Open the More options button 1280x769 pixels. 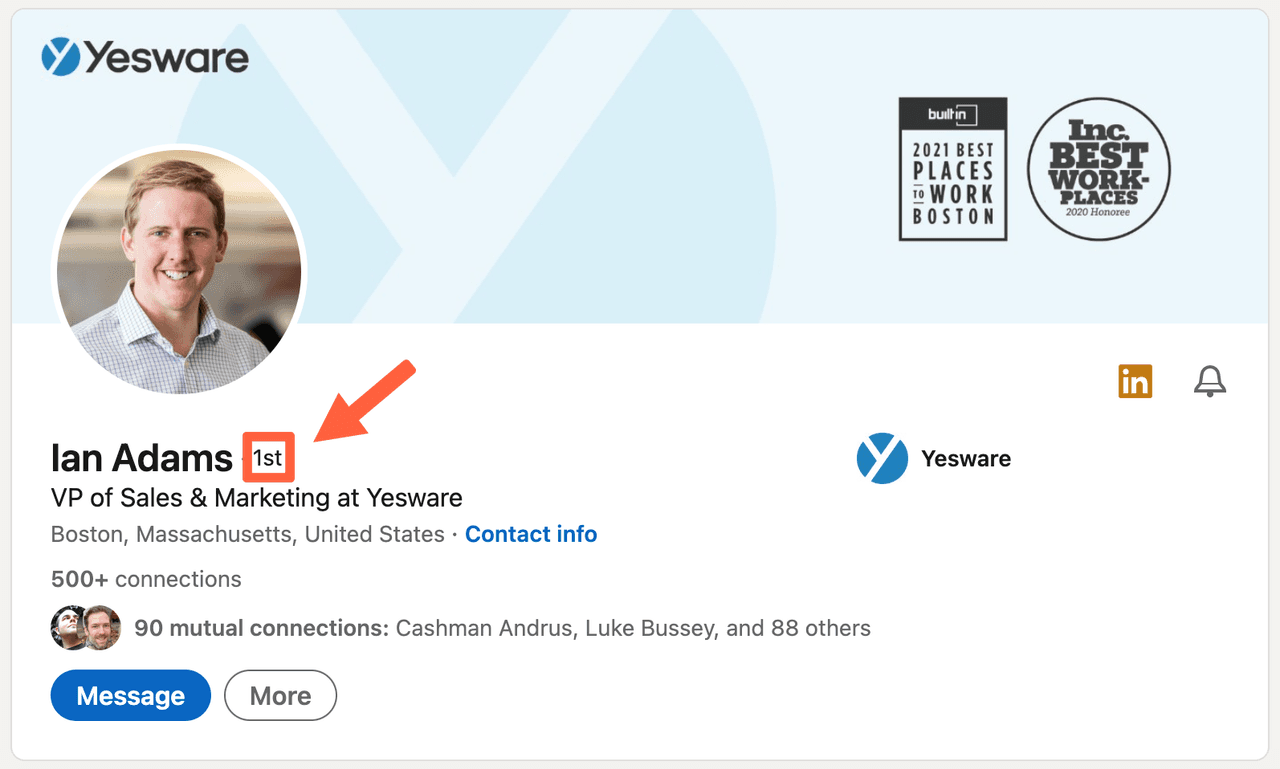pos(280,695)
